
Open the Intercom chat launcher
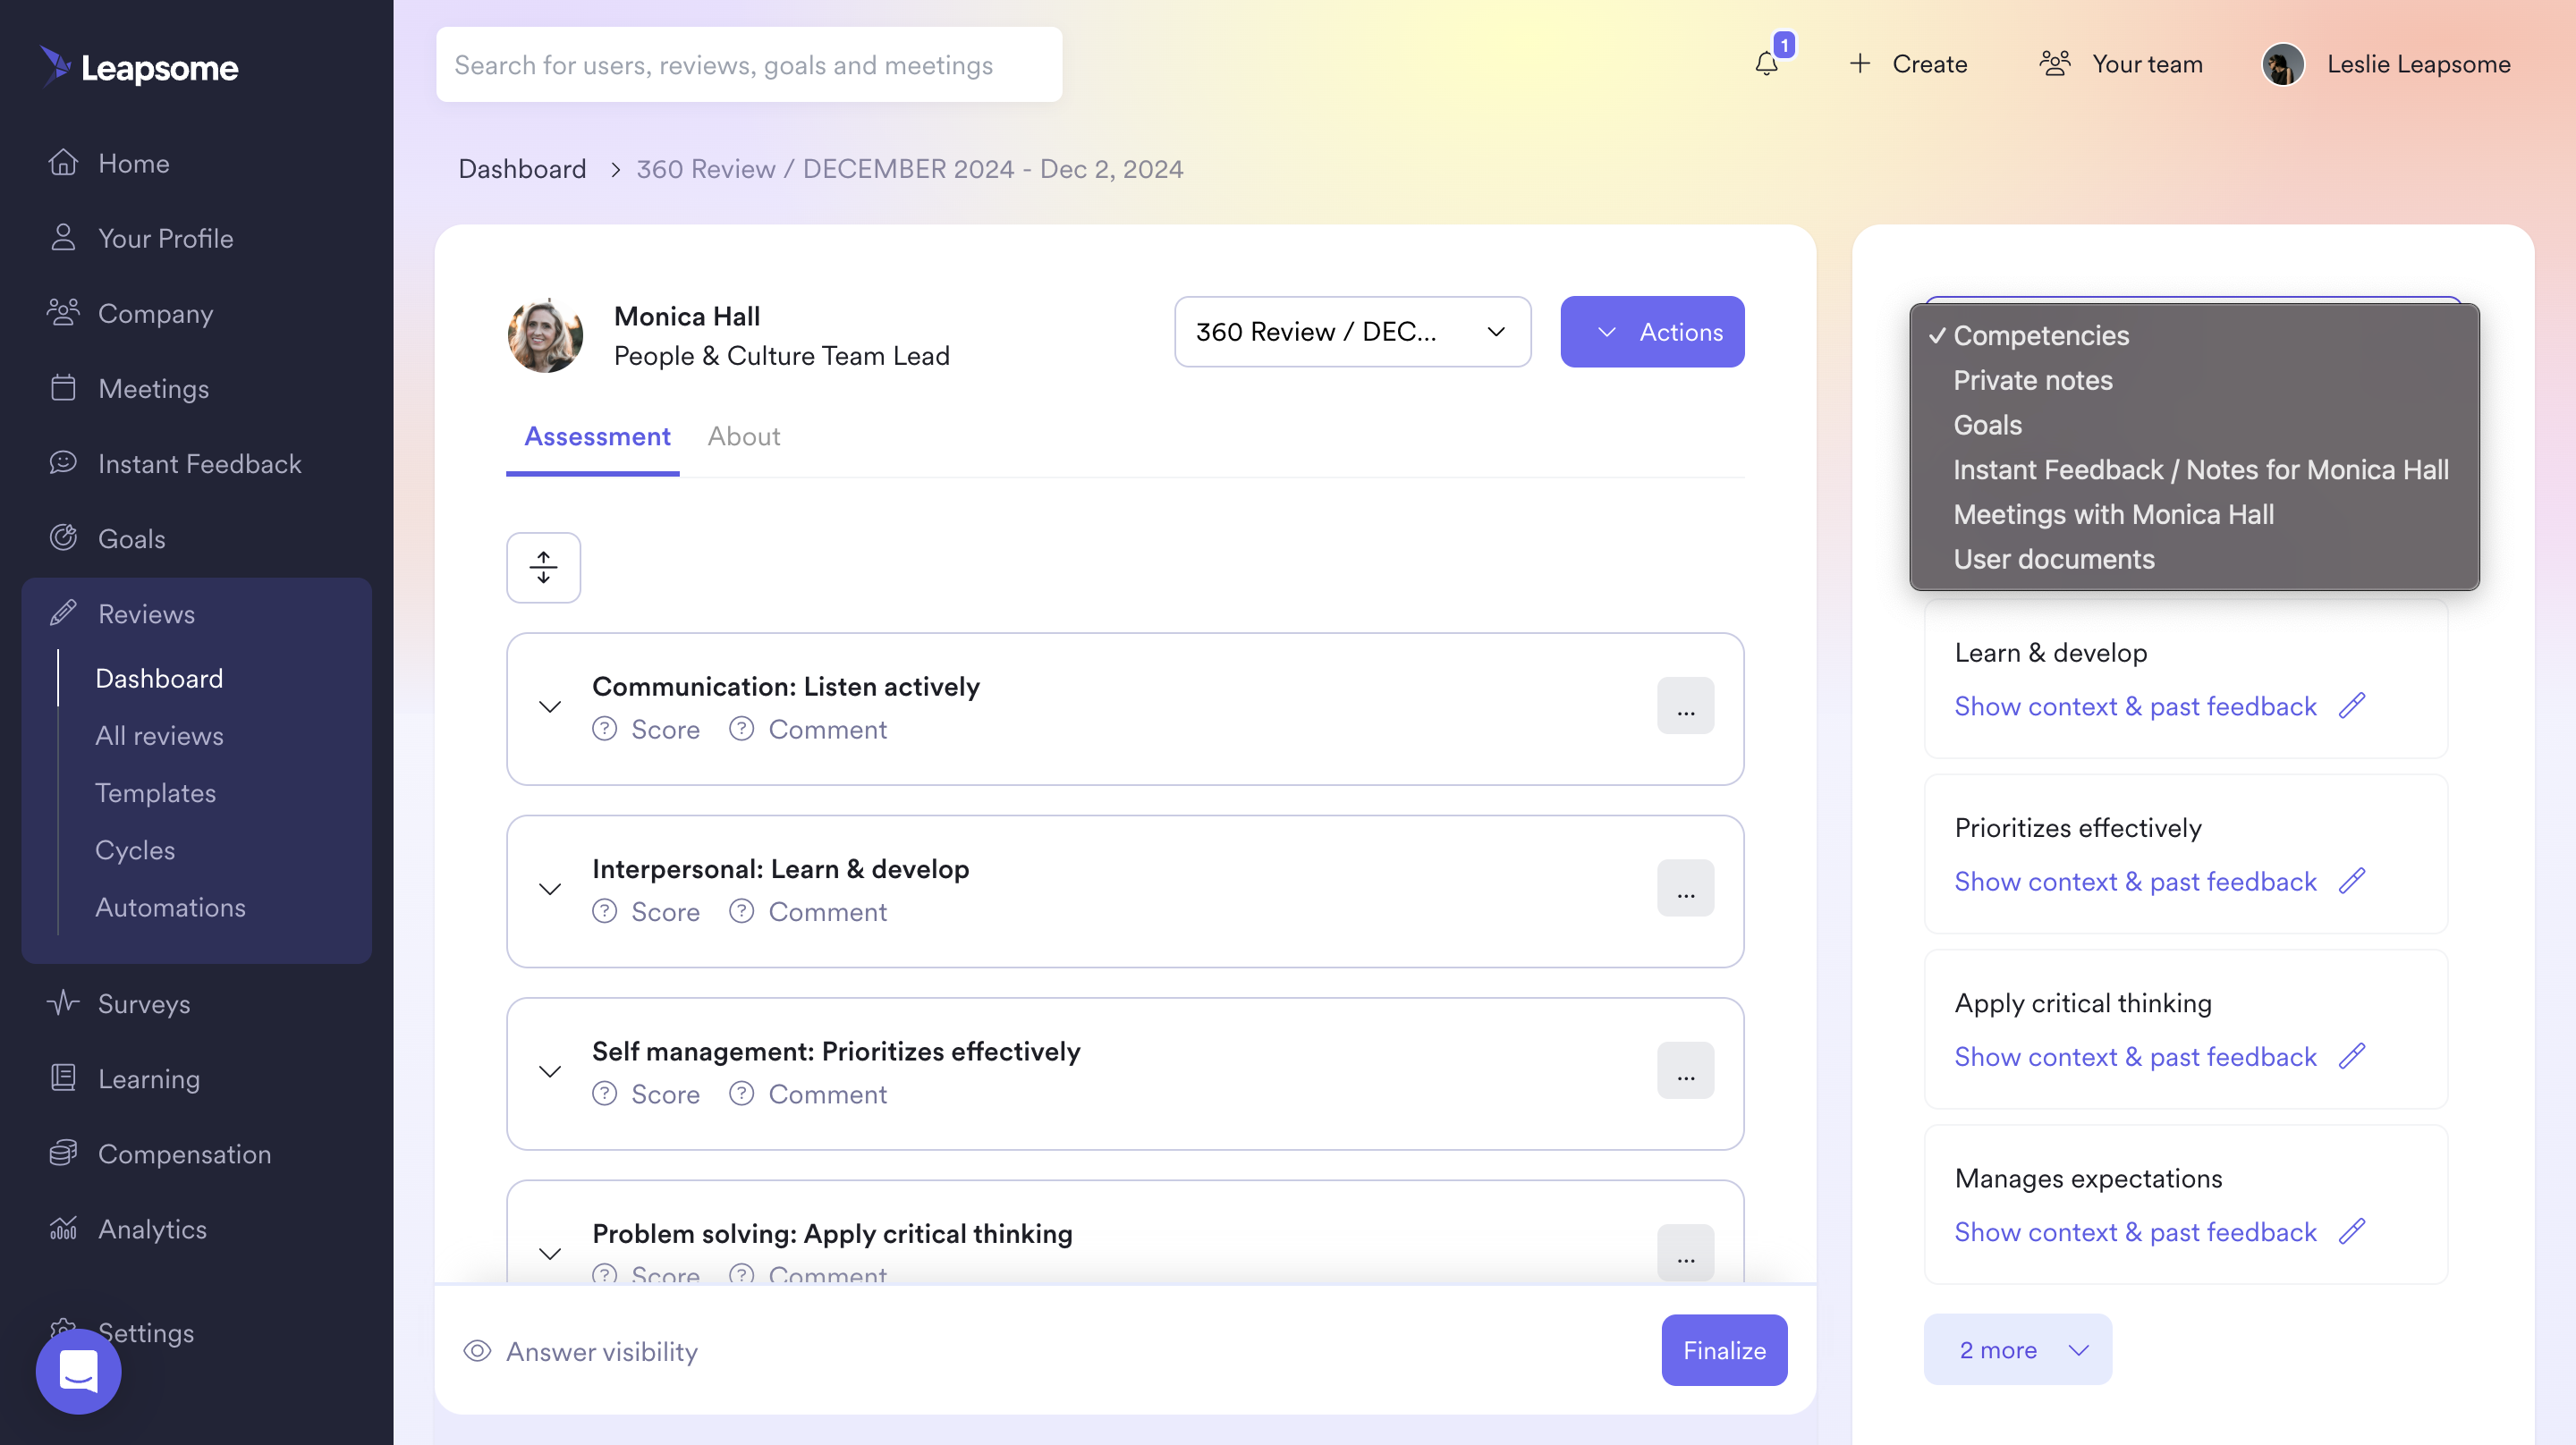pos(79,1371)
